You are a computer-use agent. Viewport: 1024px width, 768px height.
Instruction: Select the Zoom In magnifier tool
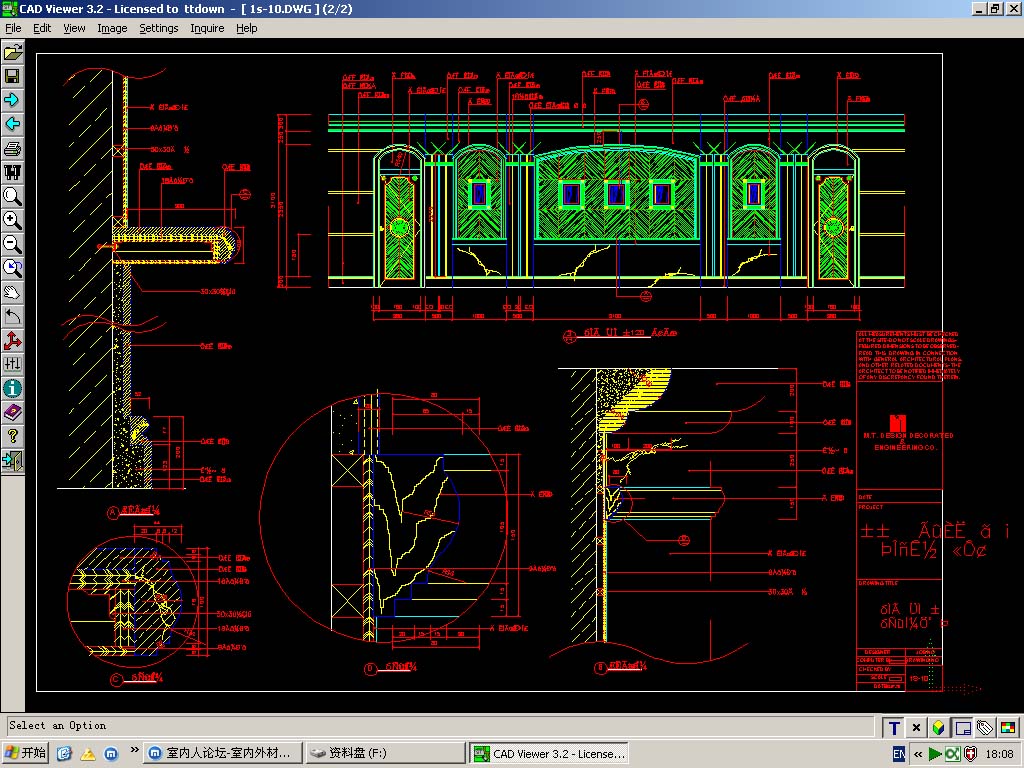pos(13,220)
